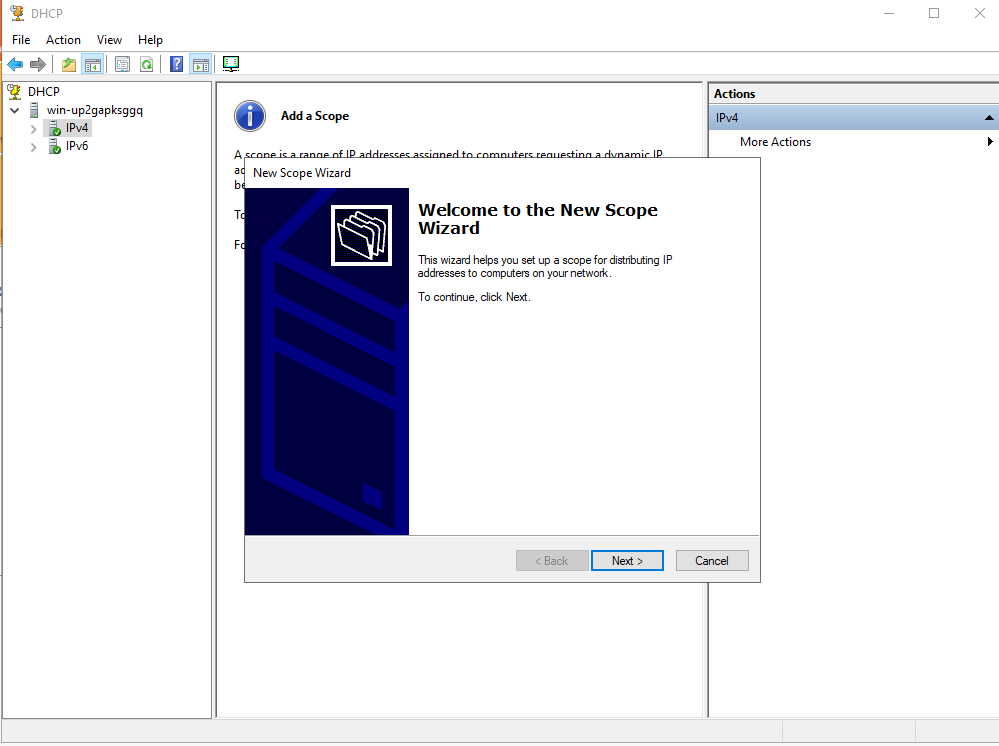Screen dimensions: 999x746
Task: Toggle Show/Hide Action Pane icon
Action: (200, 64)
